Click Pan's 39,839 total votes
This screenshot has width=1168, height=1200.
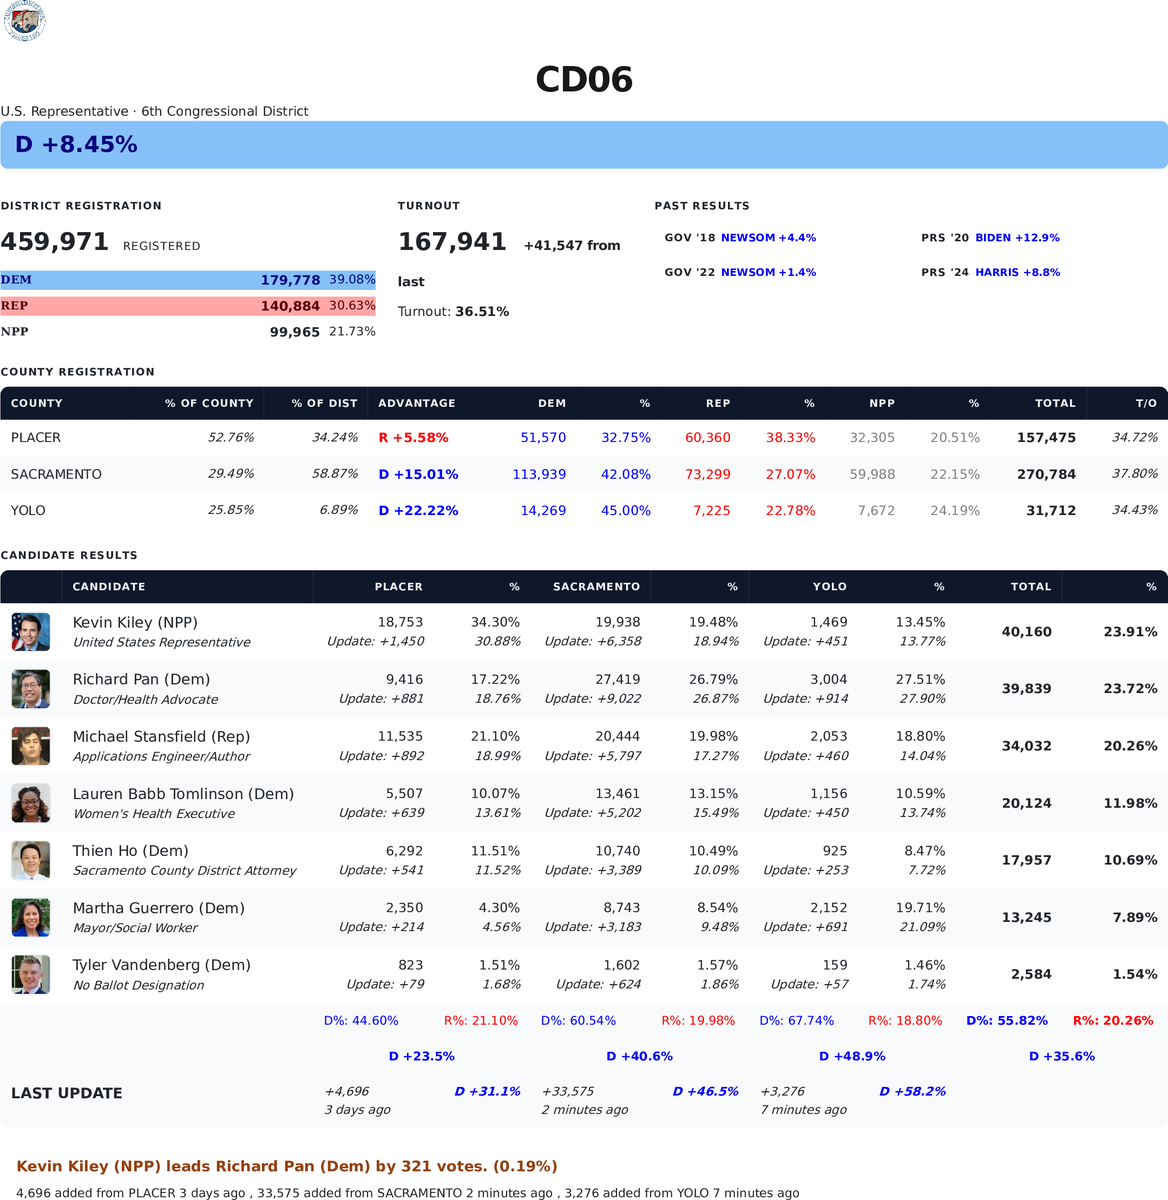[1026, 689]
